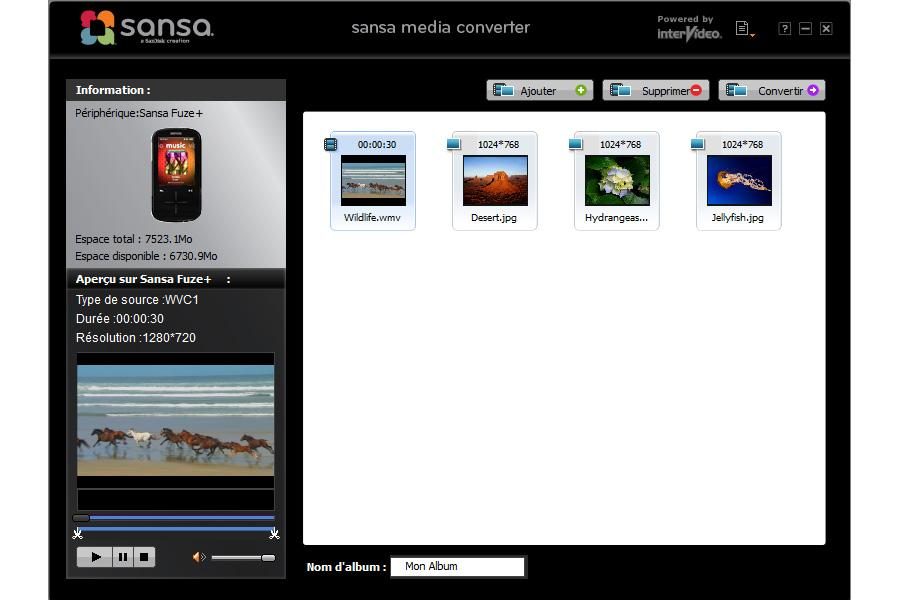
Task: Close the Sansa media converter window
Action: coord(826,28)
